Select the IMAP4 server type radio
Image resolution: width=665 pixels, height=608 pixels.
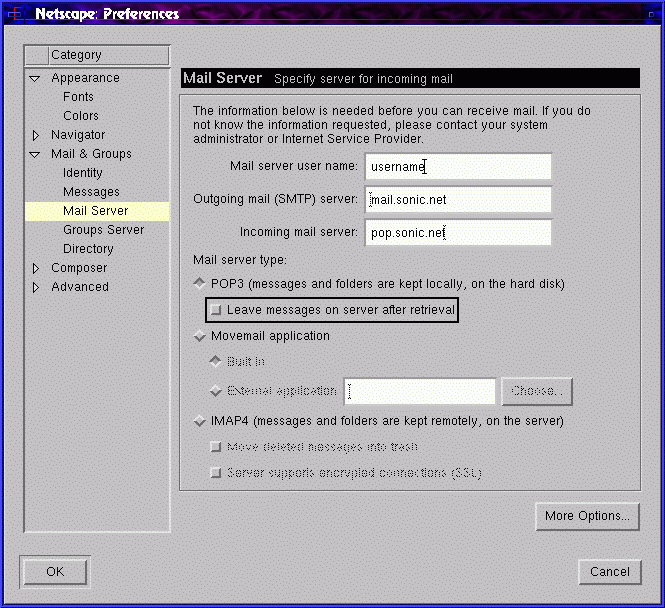[x=199, y=421]
